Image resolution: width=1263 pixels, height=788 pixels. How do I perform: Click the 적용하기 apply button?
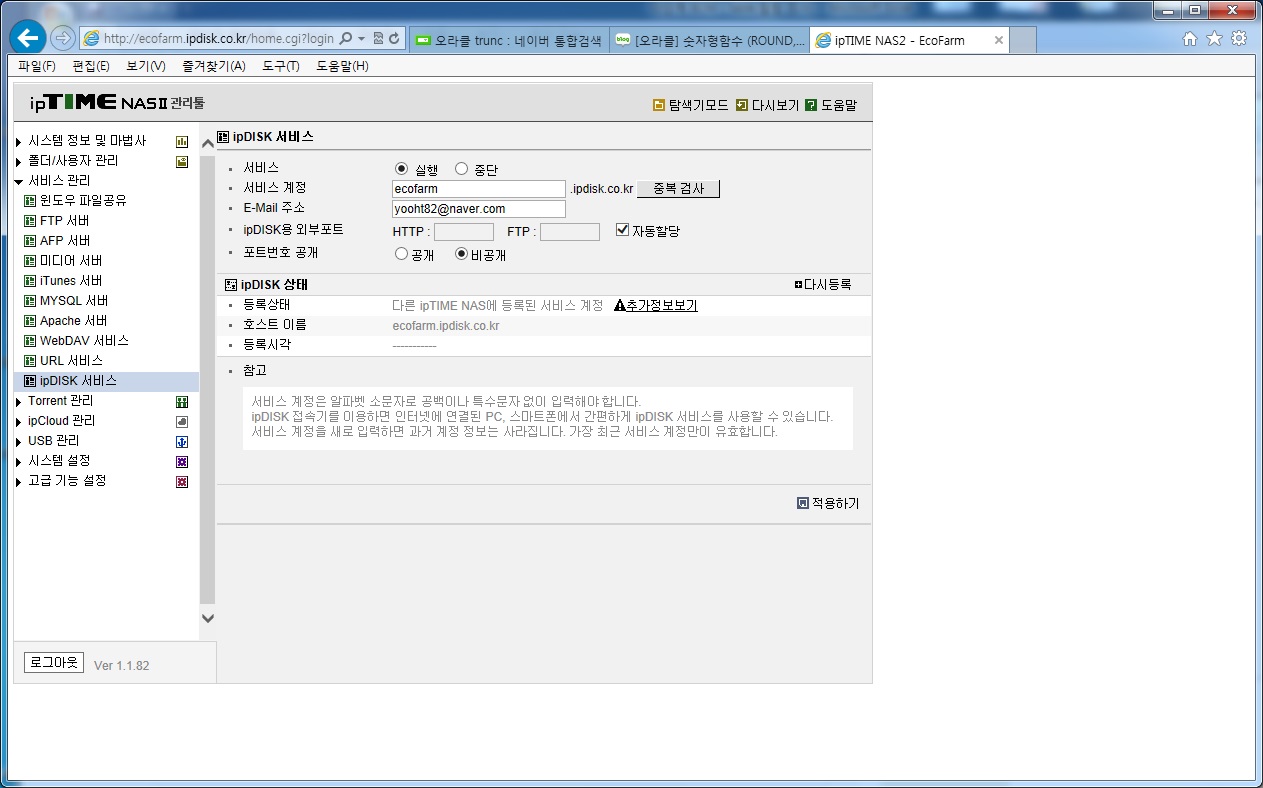(828, 504)
